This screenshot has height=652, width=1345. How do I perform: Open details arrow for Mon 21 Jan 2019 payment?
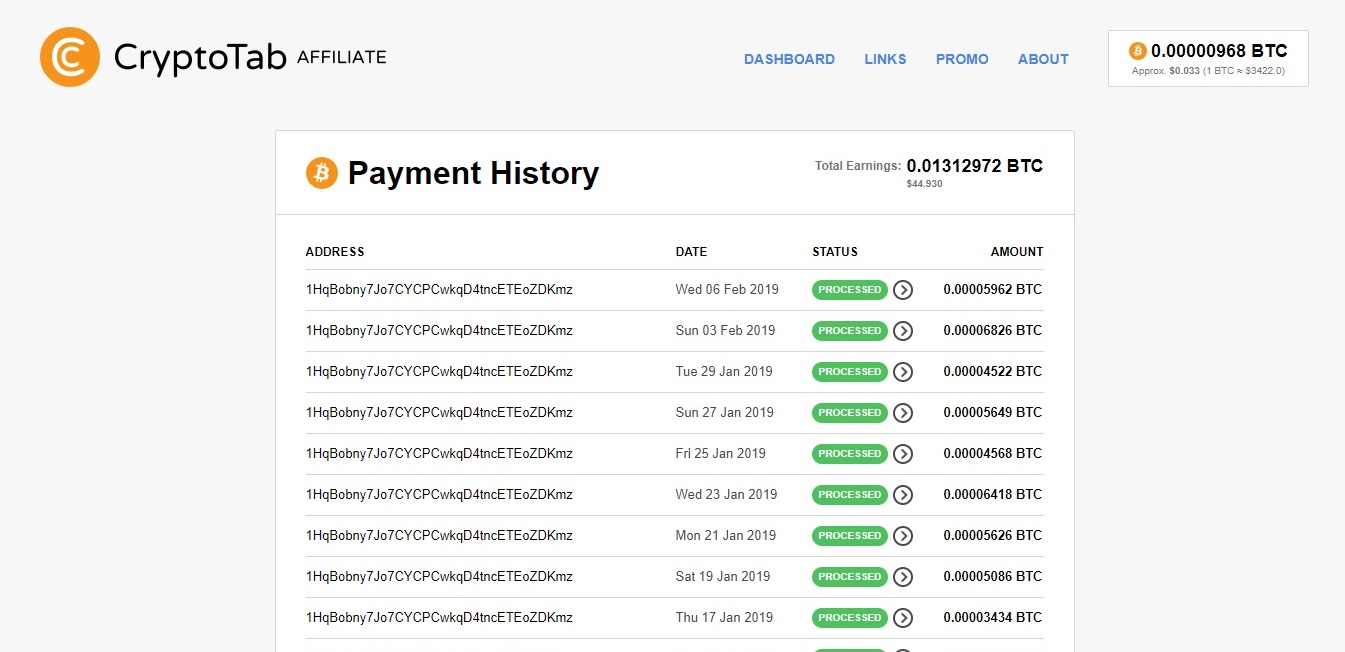pyautogui.click(x=903, y=536)
